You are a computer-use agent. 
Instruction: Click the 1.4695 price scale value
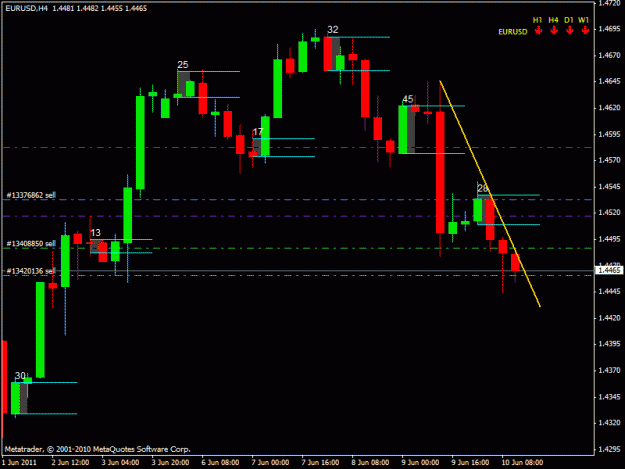click(609, 29)
